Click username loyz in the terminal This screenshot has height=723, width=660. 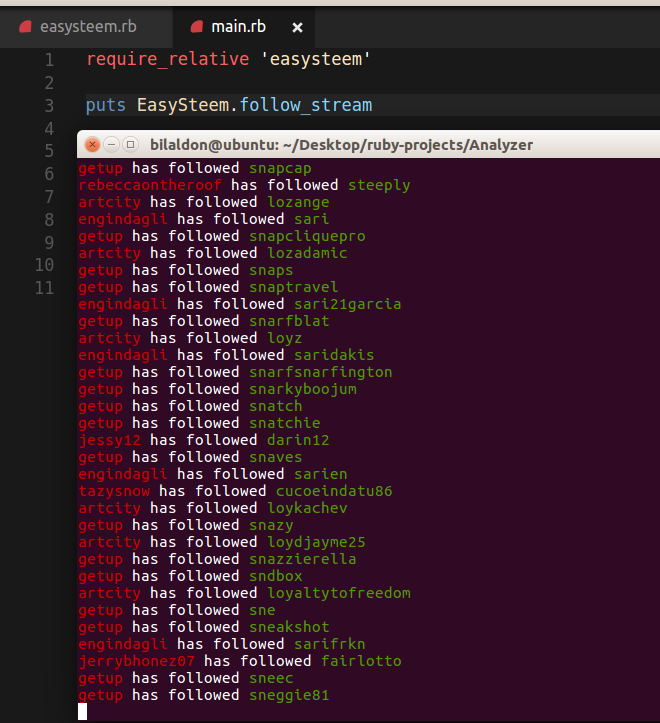point(285,338)
